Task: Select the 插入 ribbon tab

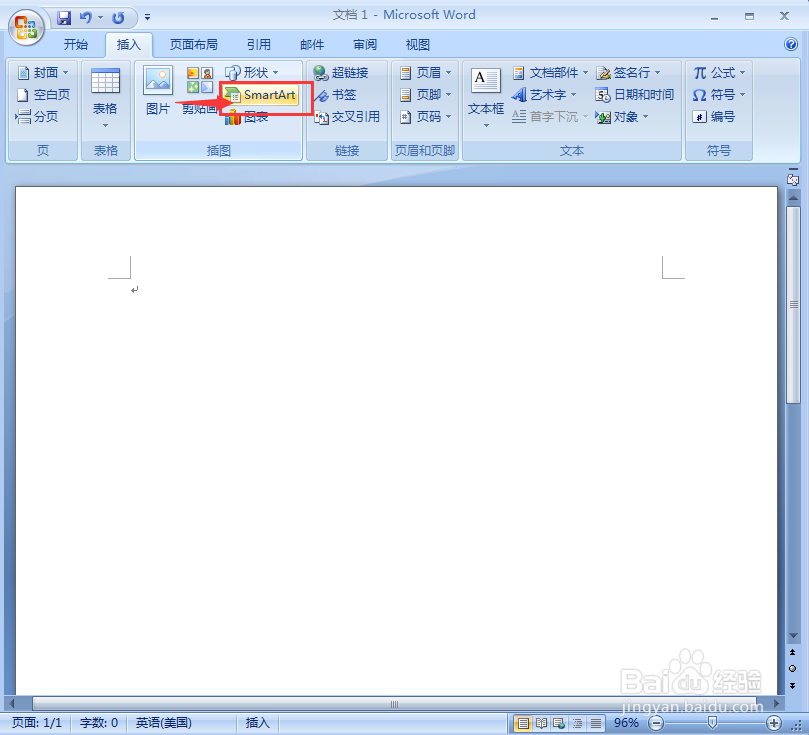Action: coord(128,45)
